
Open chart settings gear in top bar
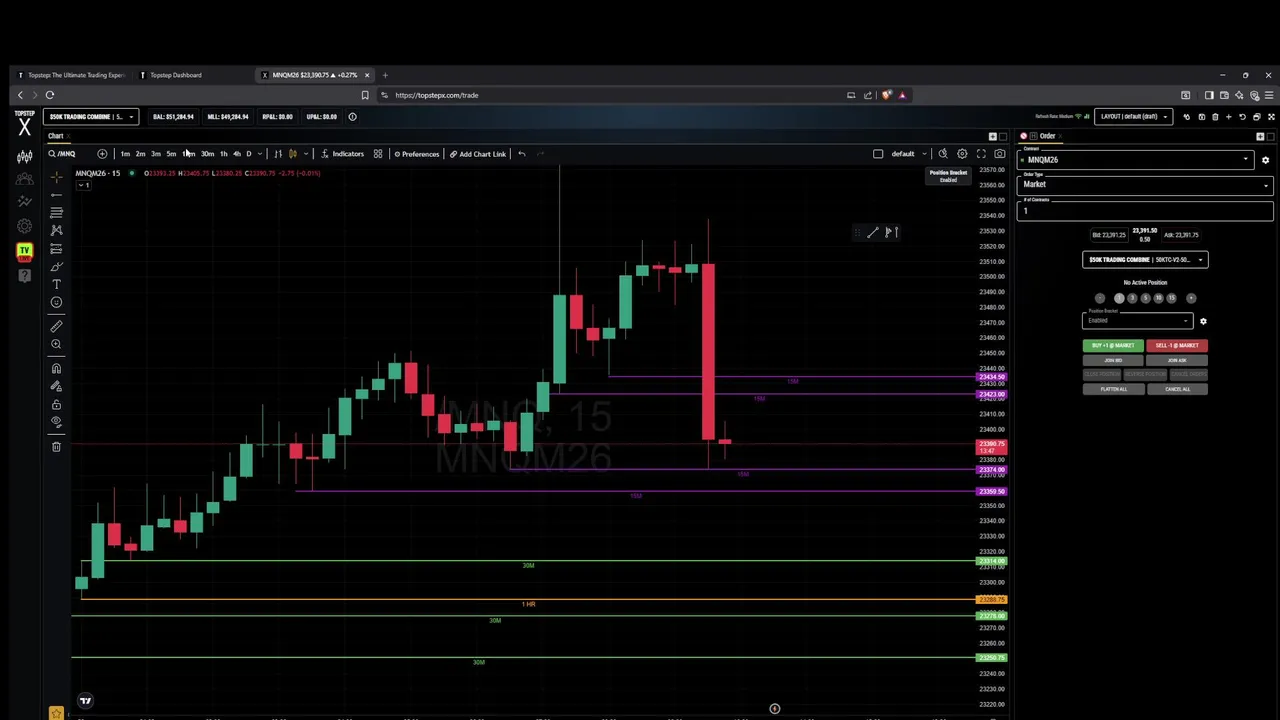coord(962,154)
